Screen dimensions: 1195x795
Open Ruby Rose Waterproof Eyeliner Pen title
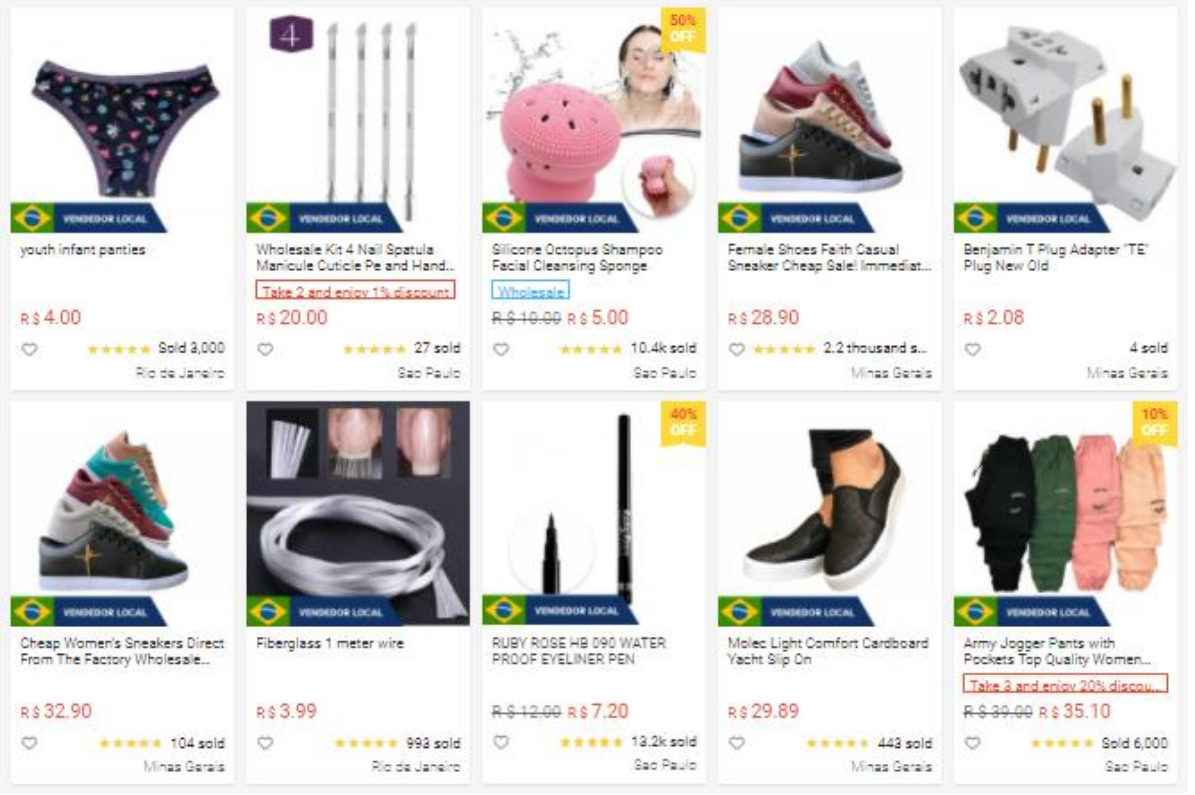tap(579, 651)
